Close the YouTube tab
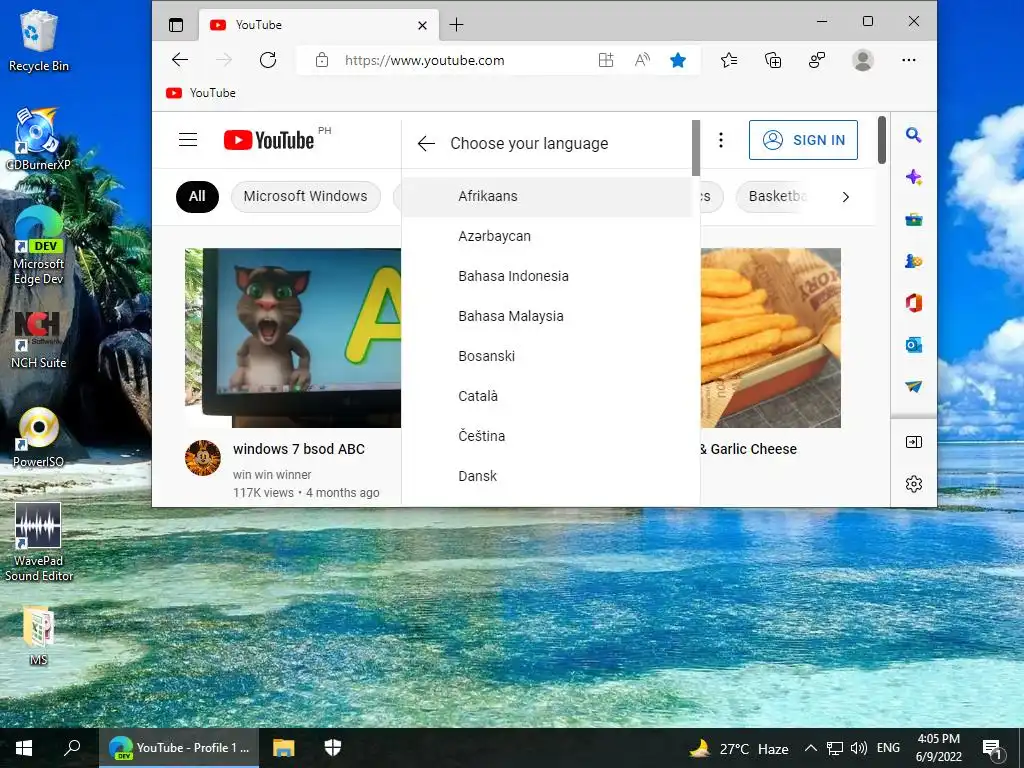Viewport: 1024px width, 768px height. (x=423, y=25)
